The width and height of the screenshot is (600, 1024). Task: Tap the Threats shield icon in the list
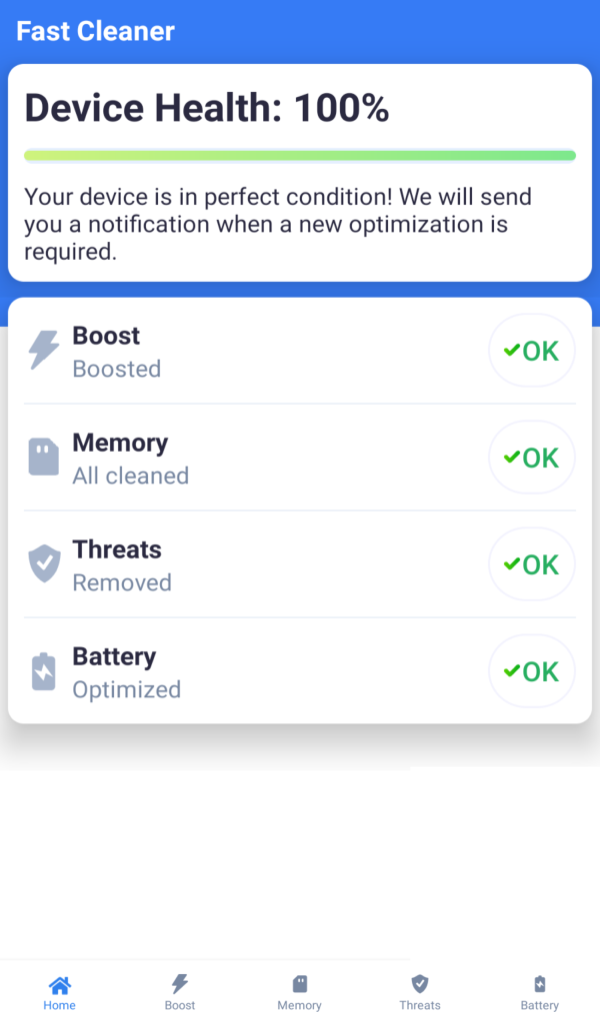click(x=44, y=564)
